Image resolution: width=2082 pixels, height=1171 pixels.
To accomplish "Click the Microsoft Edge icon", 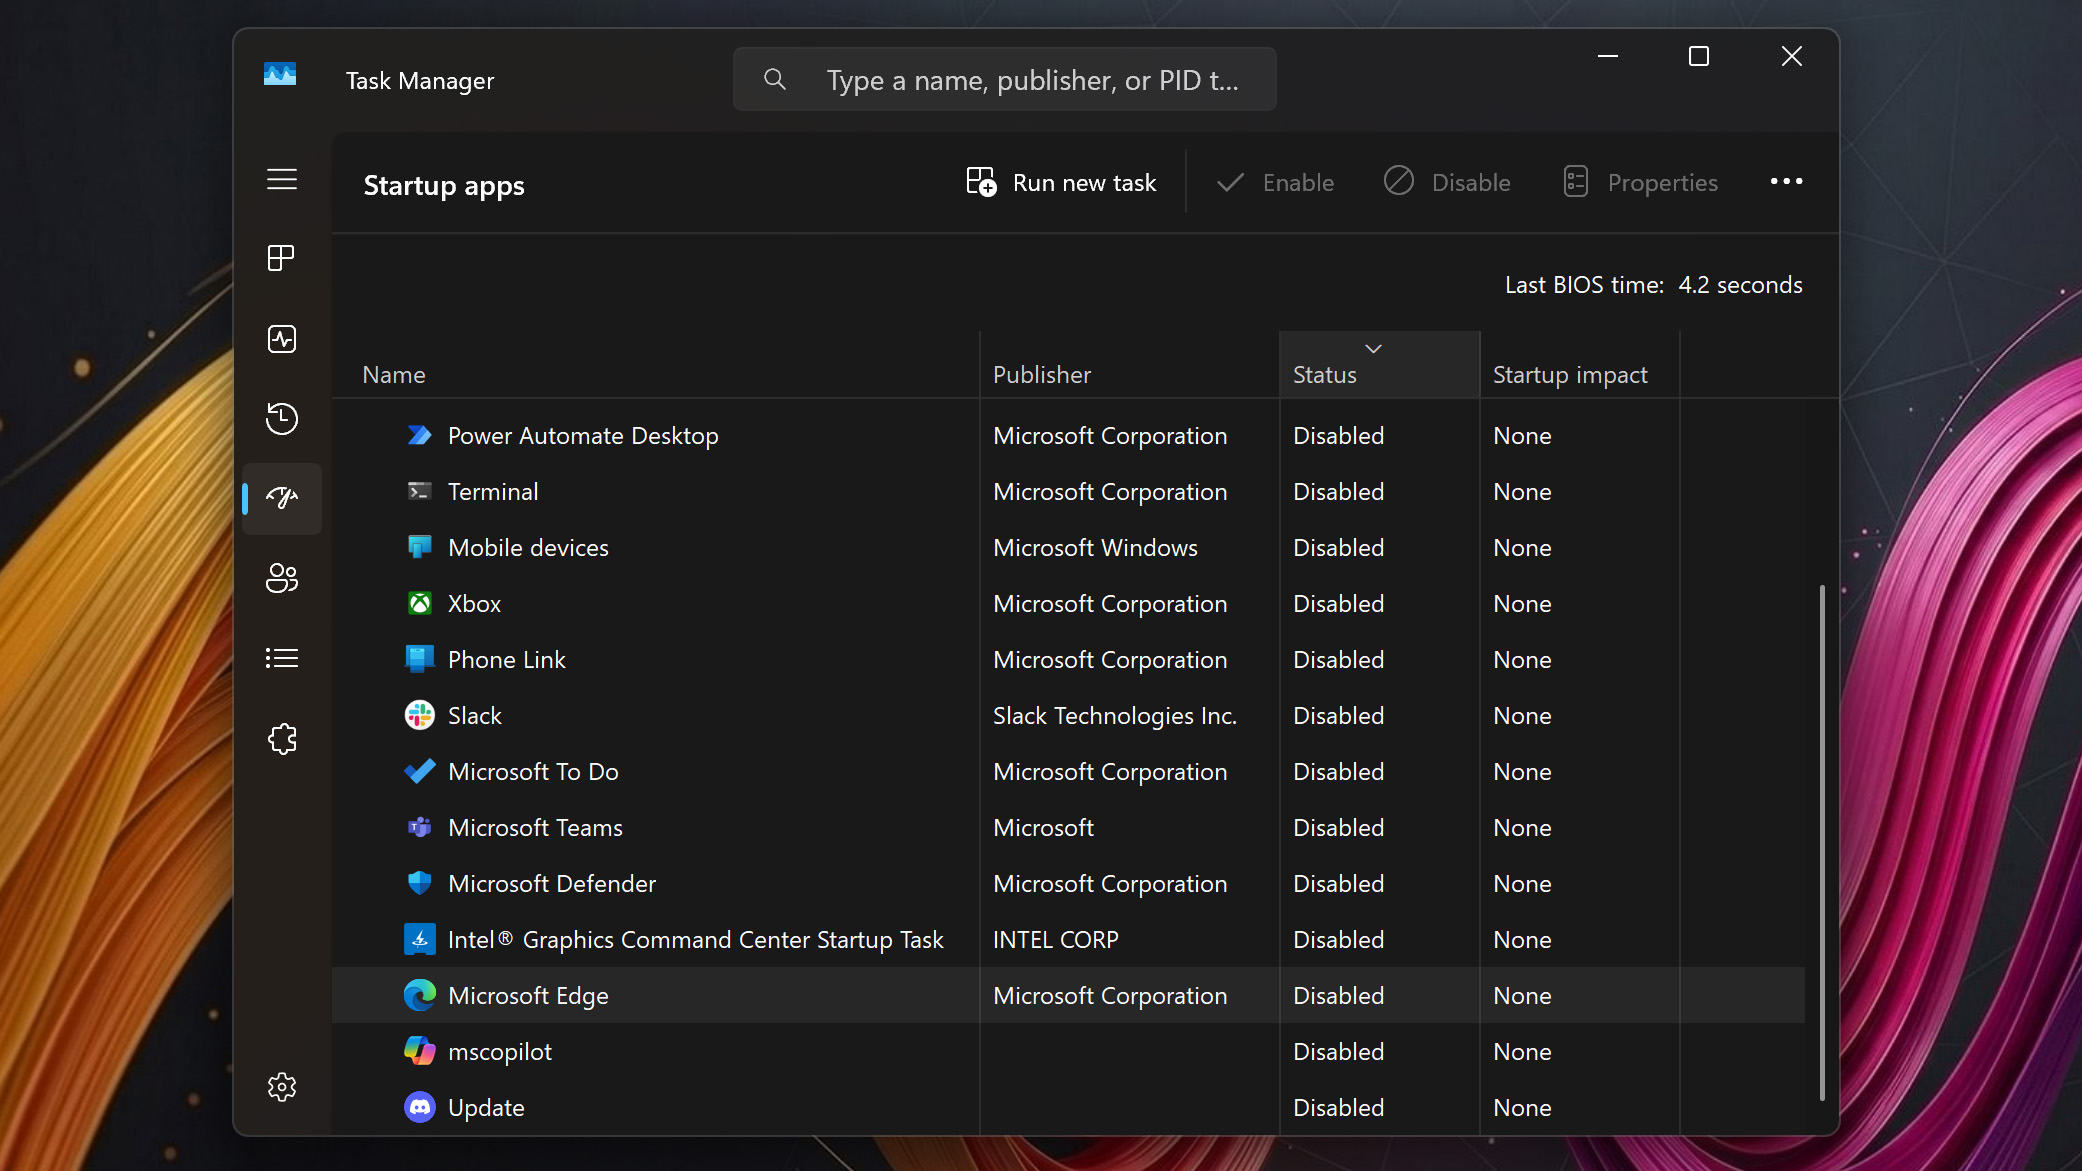I will tap(420, 995).
